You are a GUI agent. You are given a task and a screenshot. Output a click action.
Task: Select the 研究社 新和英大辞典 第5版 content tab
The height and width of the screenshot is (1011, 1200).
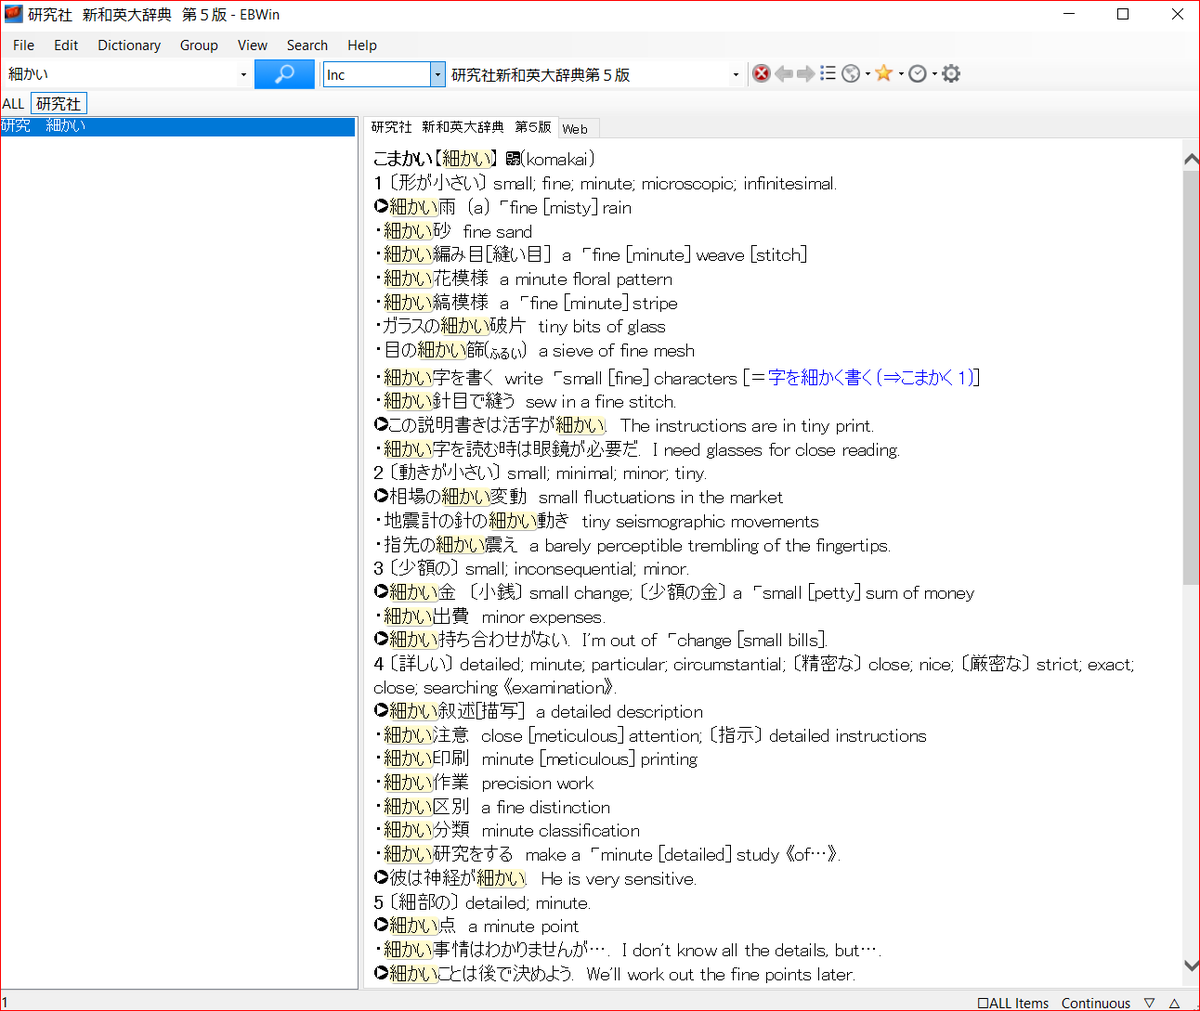tap(461, 127)
